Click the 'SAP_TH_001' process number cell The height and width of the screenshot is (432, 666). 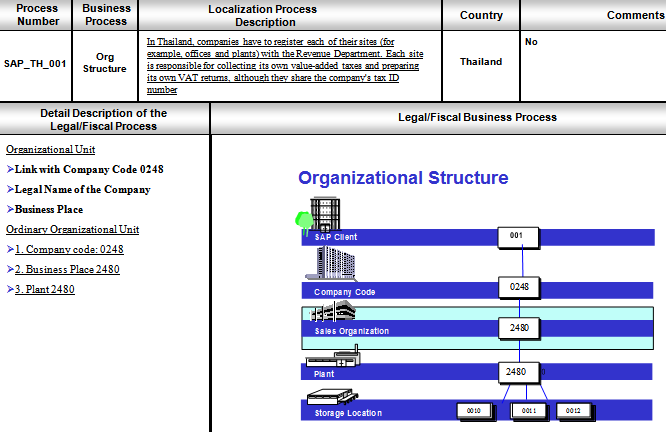35,64
